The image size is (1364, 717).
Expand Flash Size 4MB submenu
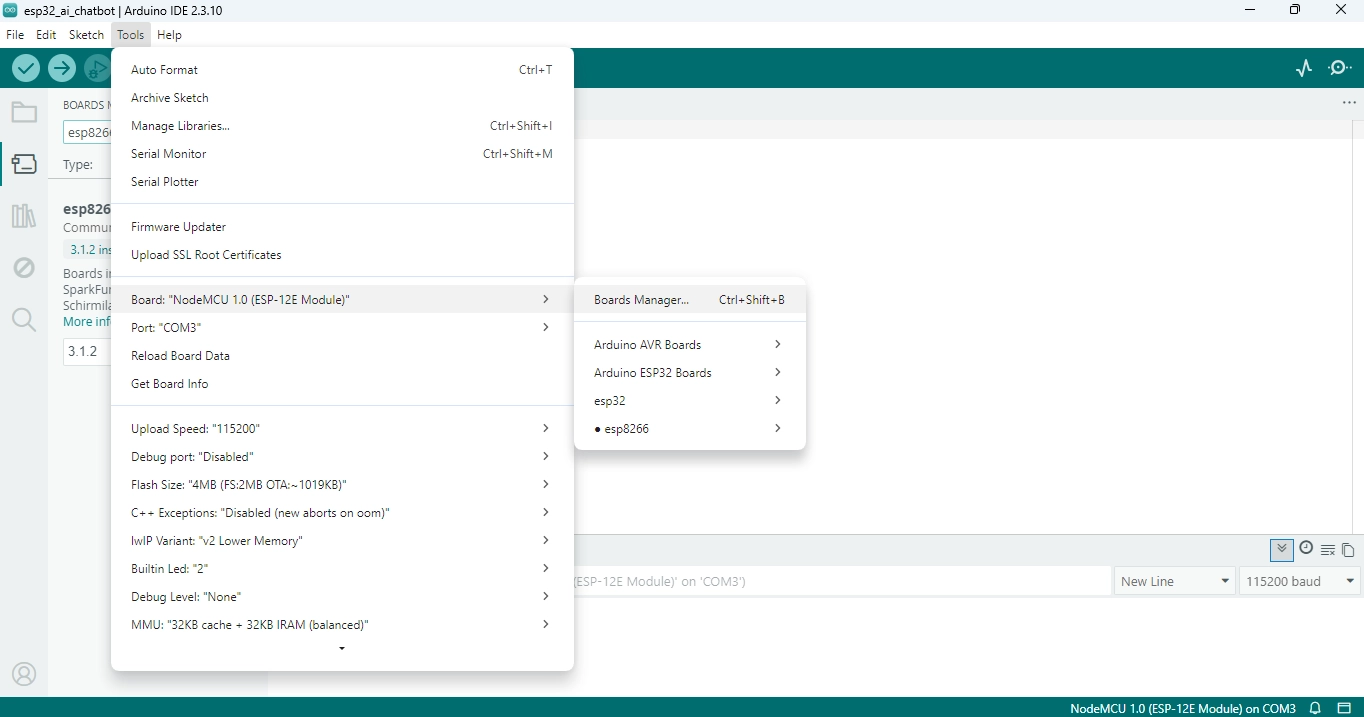tap(342, 484)
